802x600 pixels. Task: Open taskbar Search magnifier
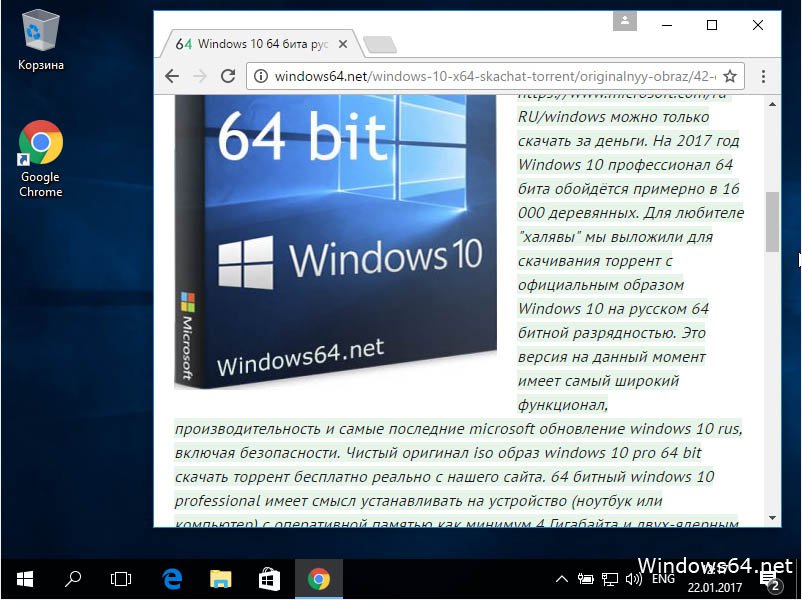coord(73,579)
